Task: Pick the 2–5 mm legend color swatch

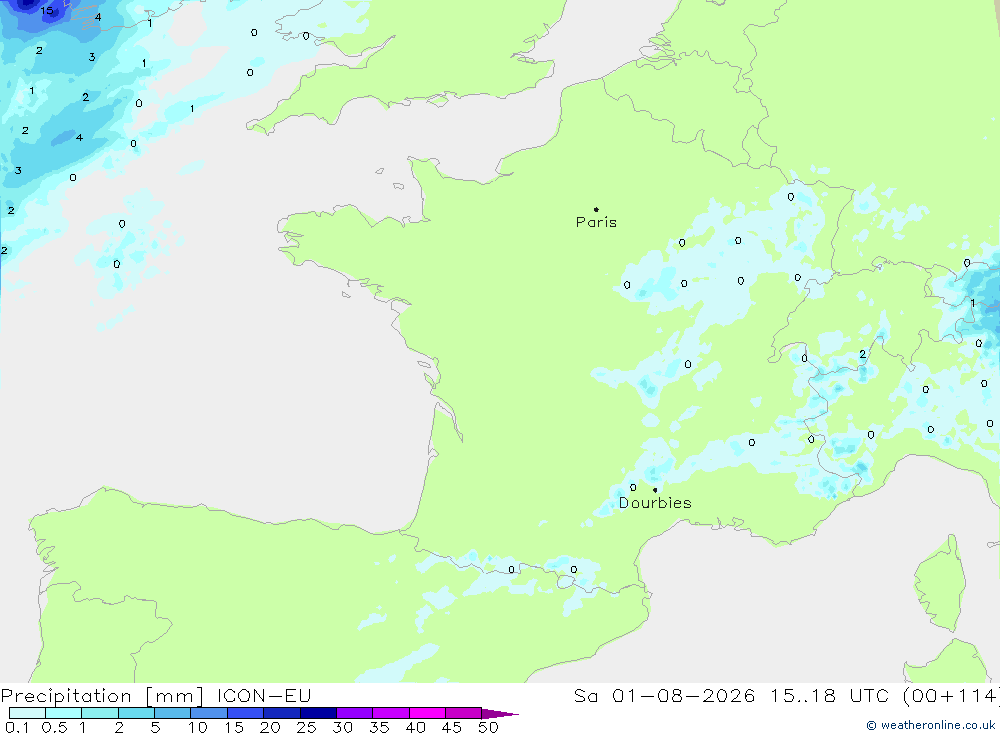Action: 136,713
